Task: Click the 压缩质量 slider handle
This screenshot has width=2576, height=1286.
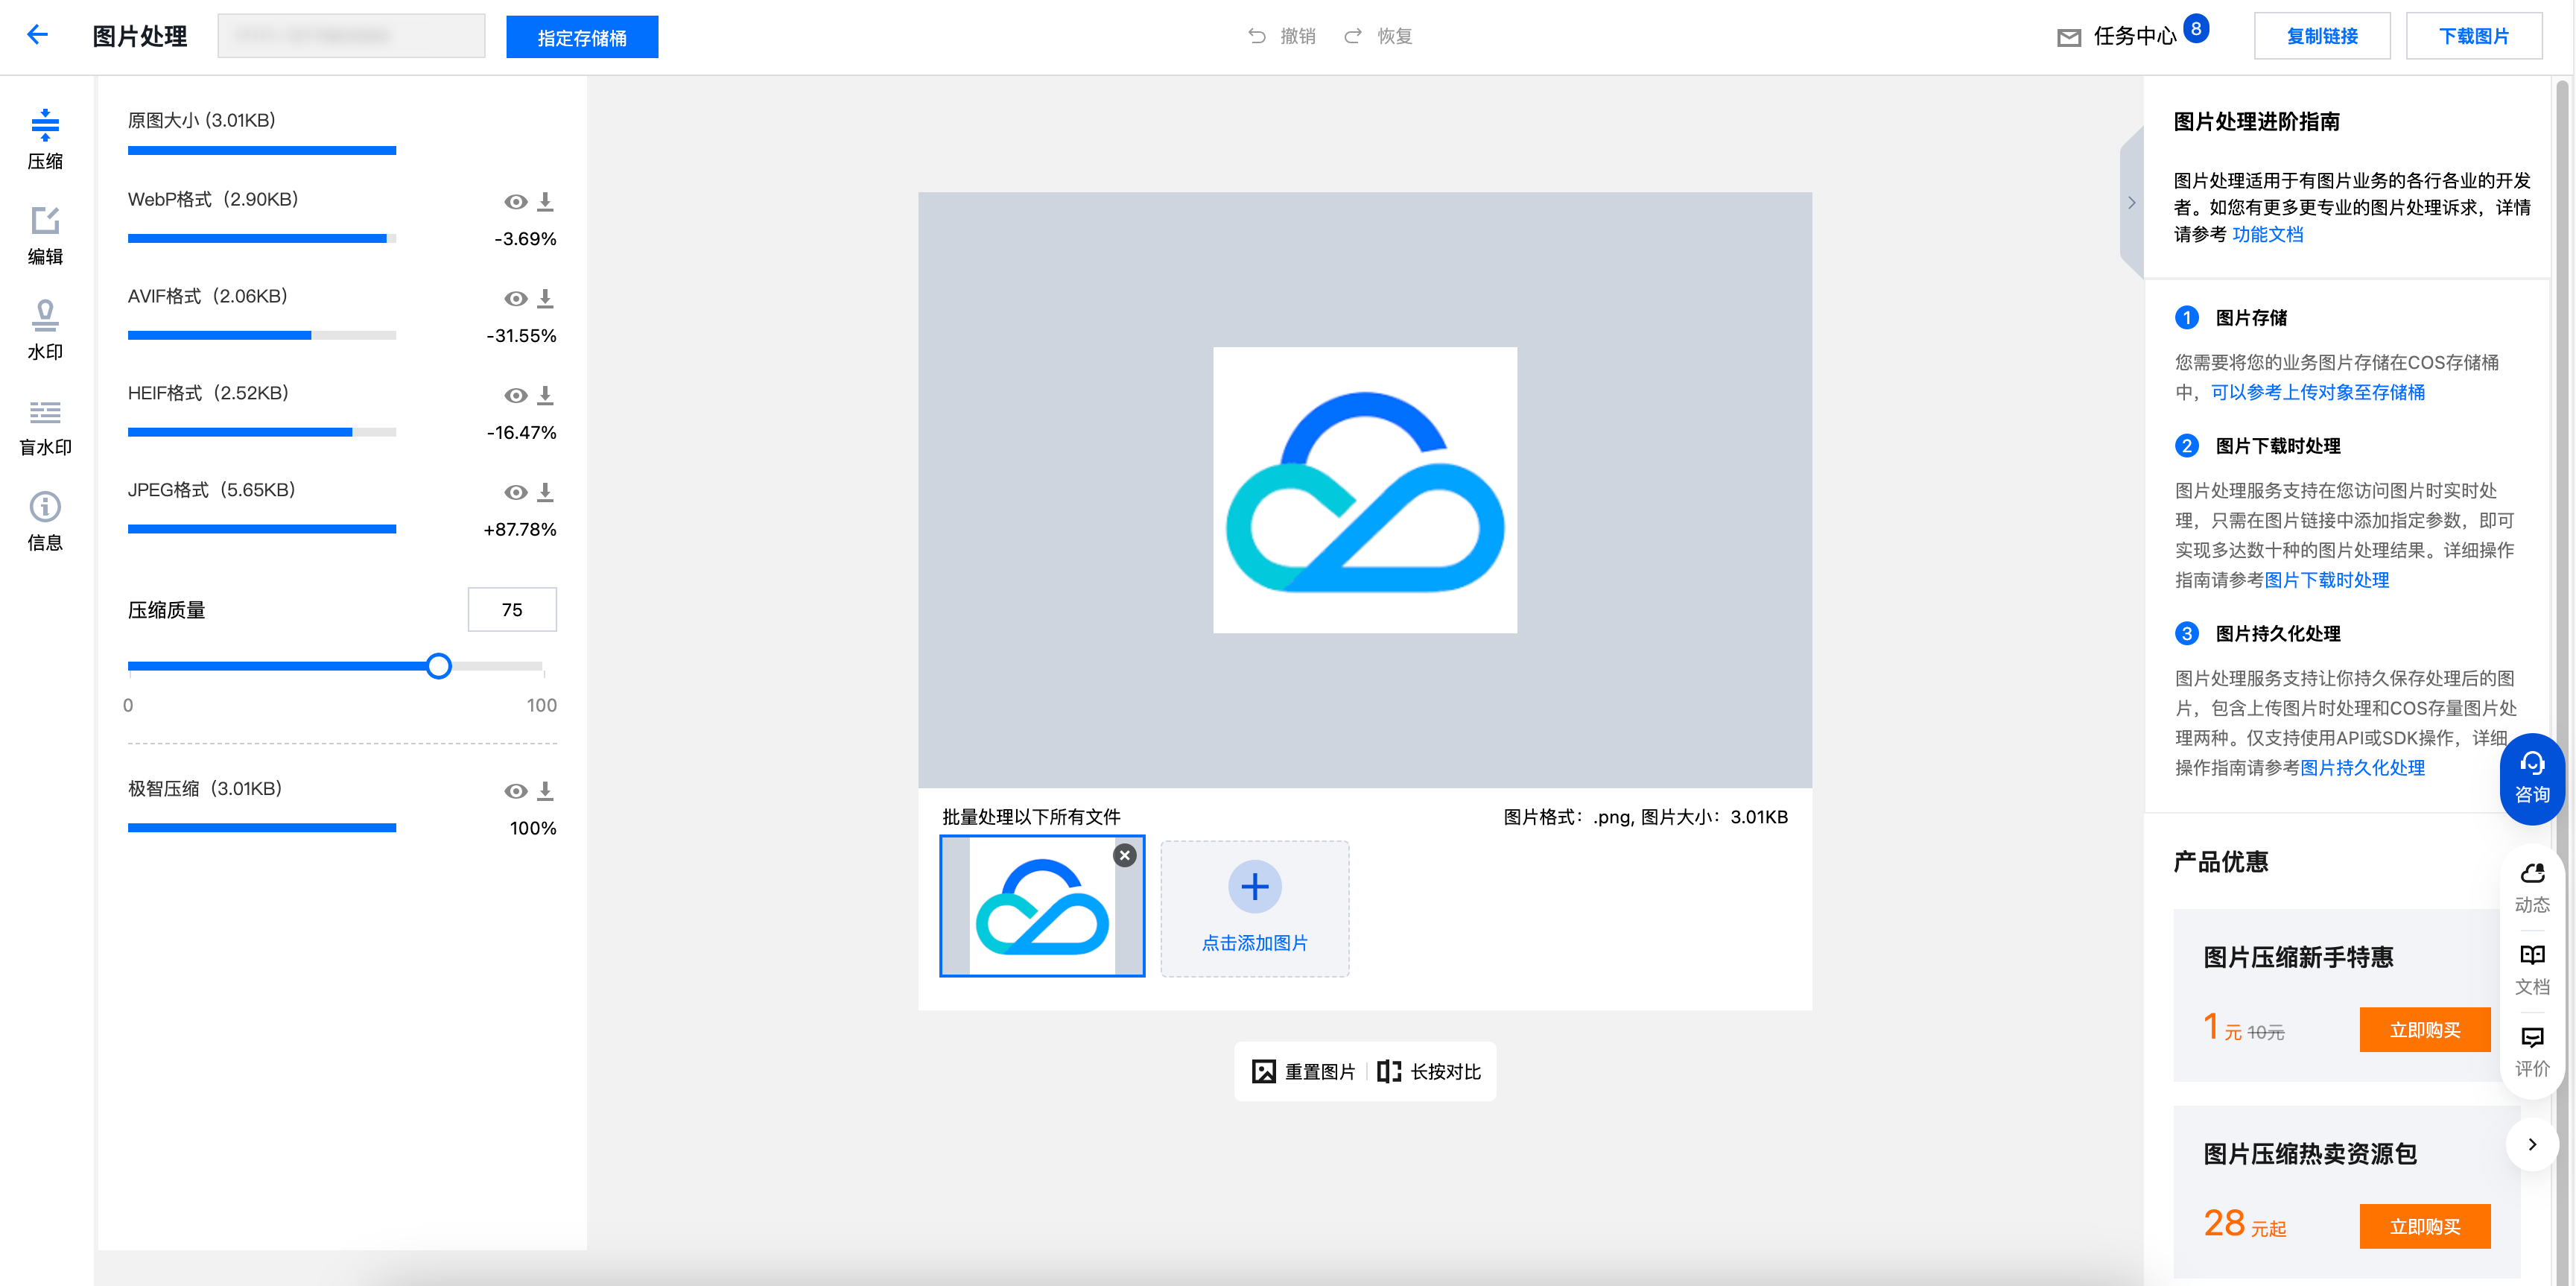Action: click(438, 666)
